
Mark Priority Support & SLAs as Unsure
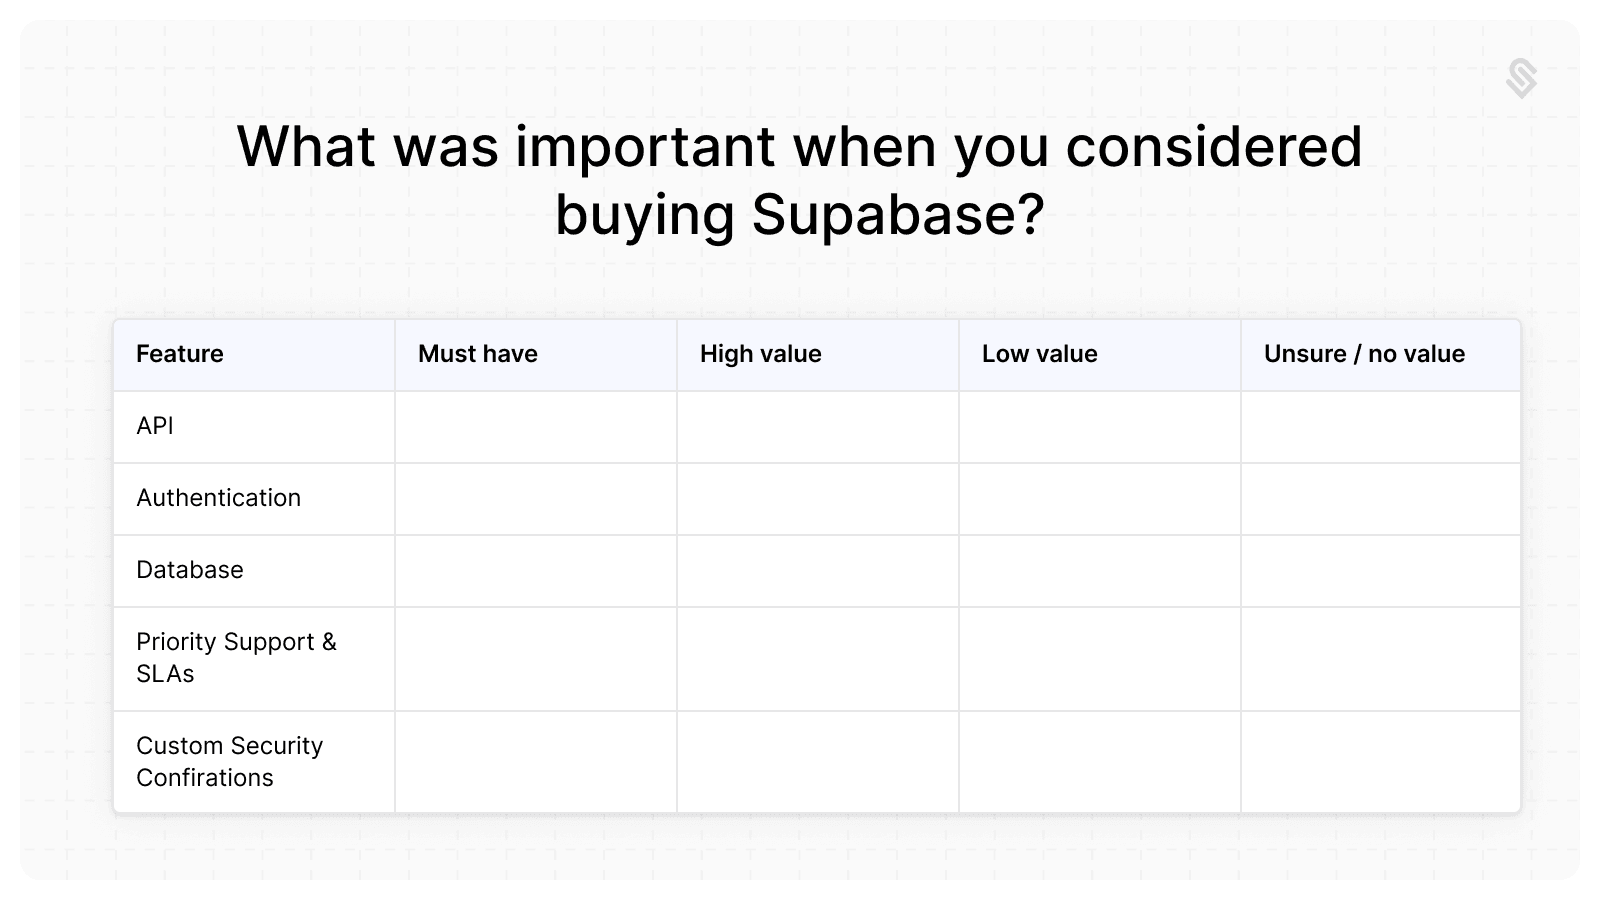[1381, 659]
